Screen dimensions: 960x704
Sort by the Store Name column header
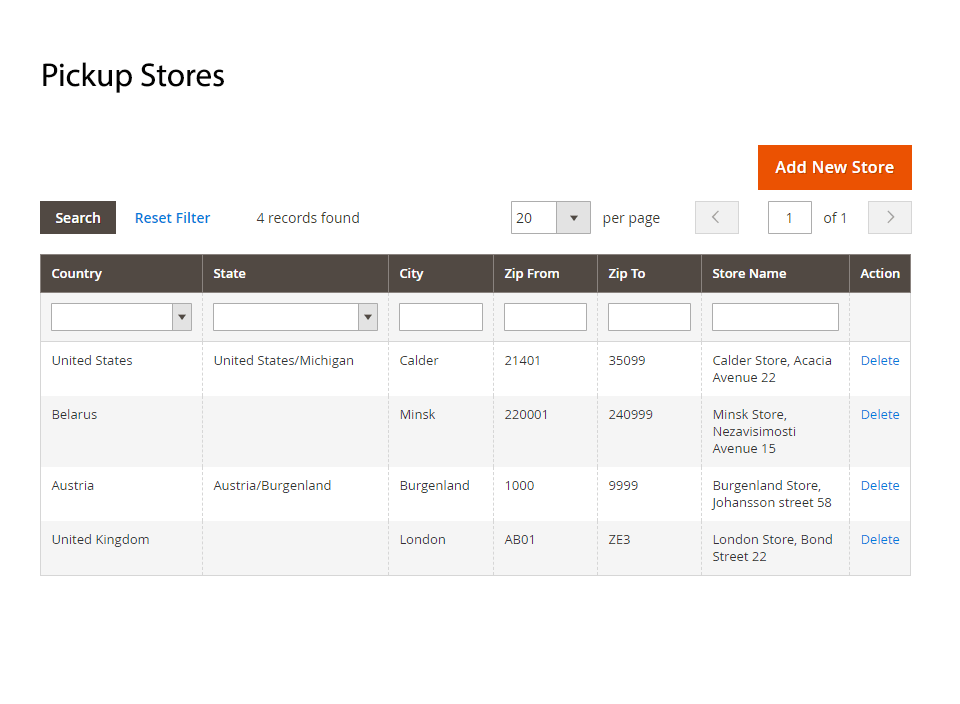[x=749, y=273]
